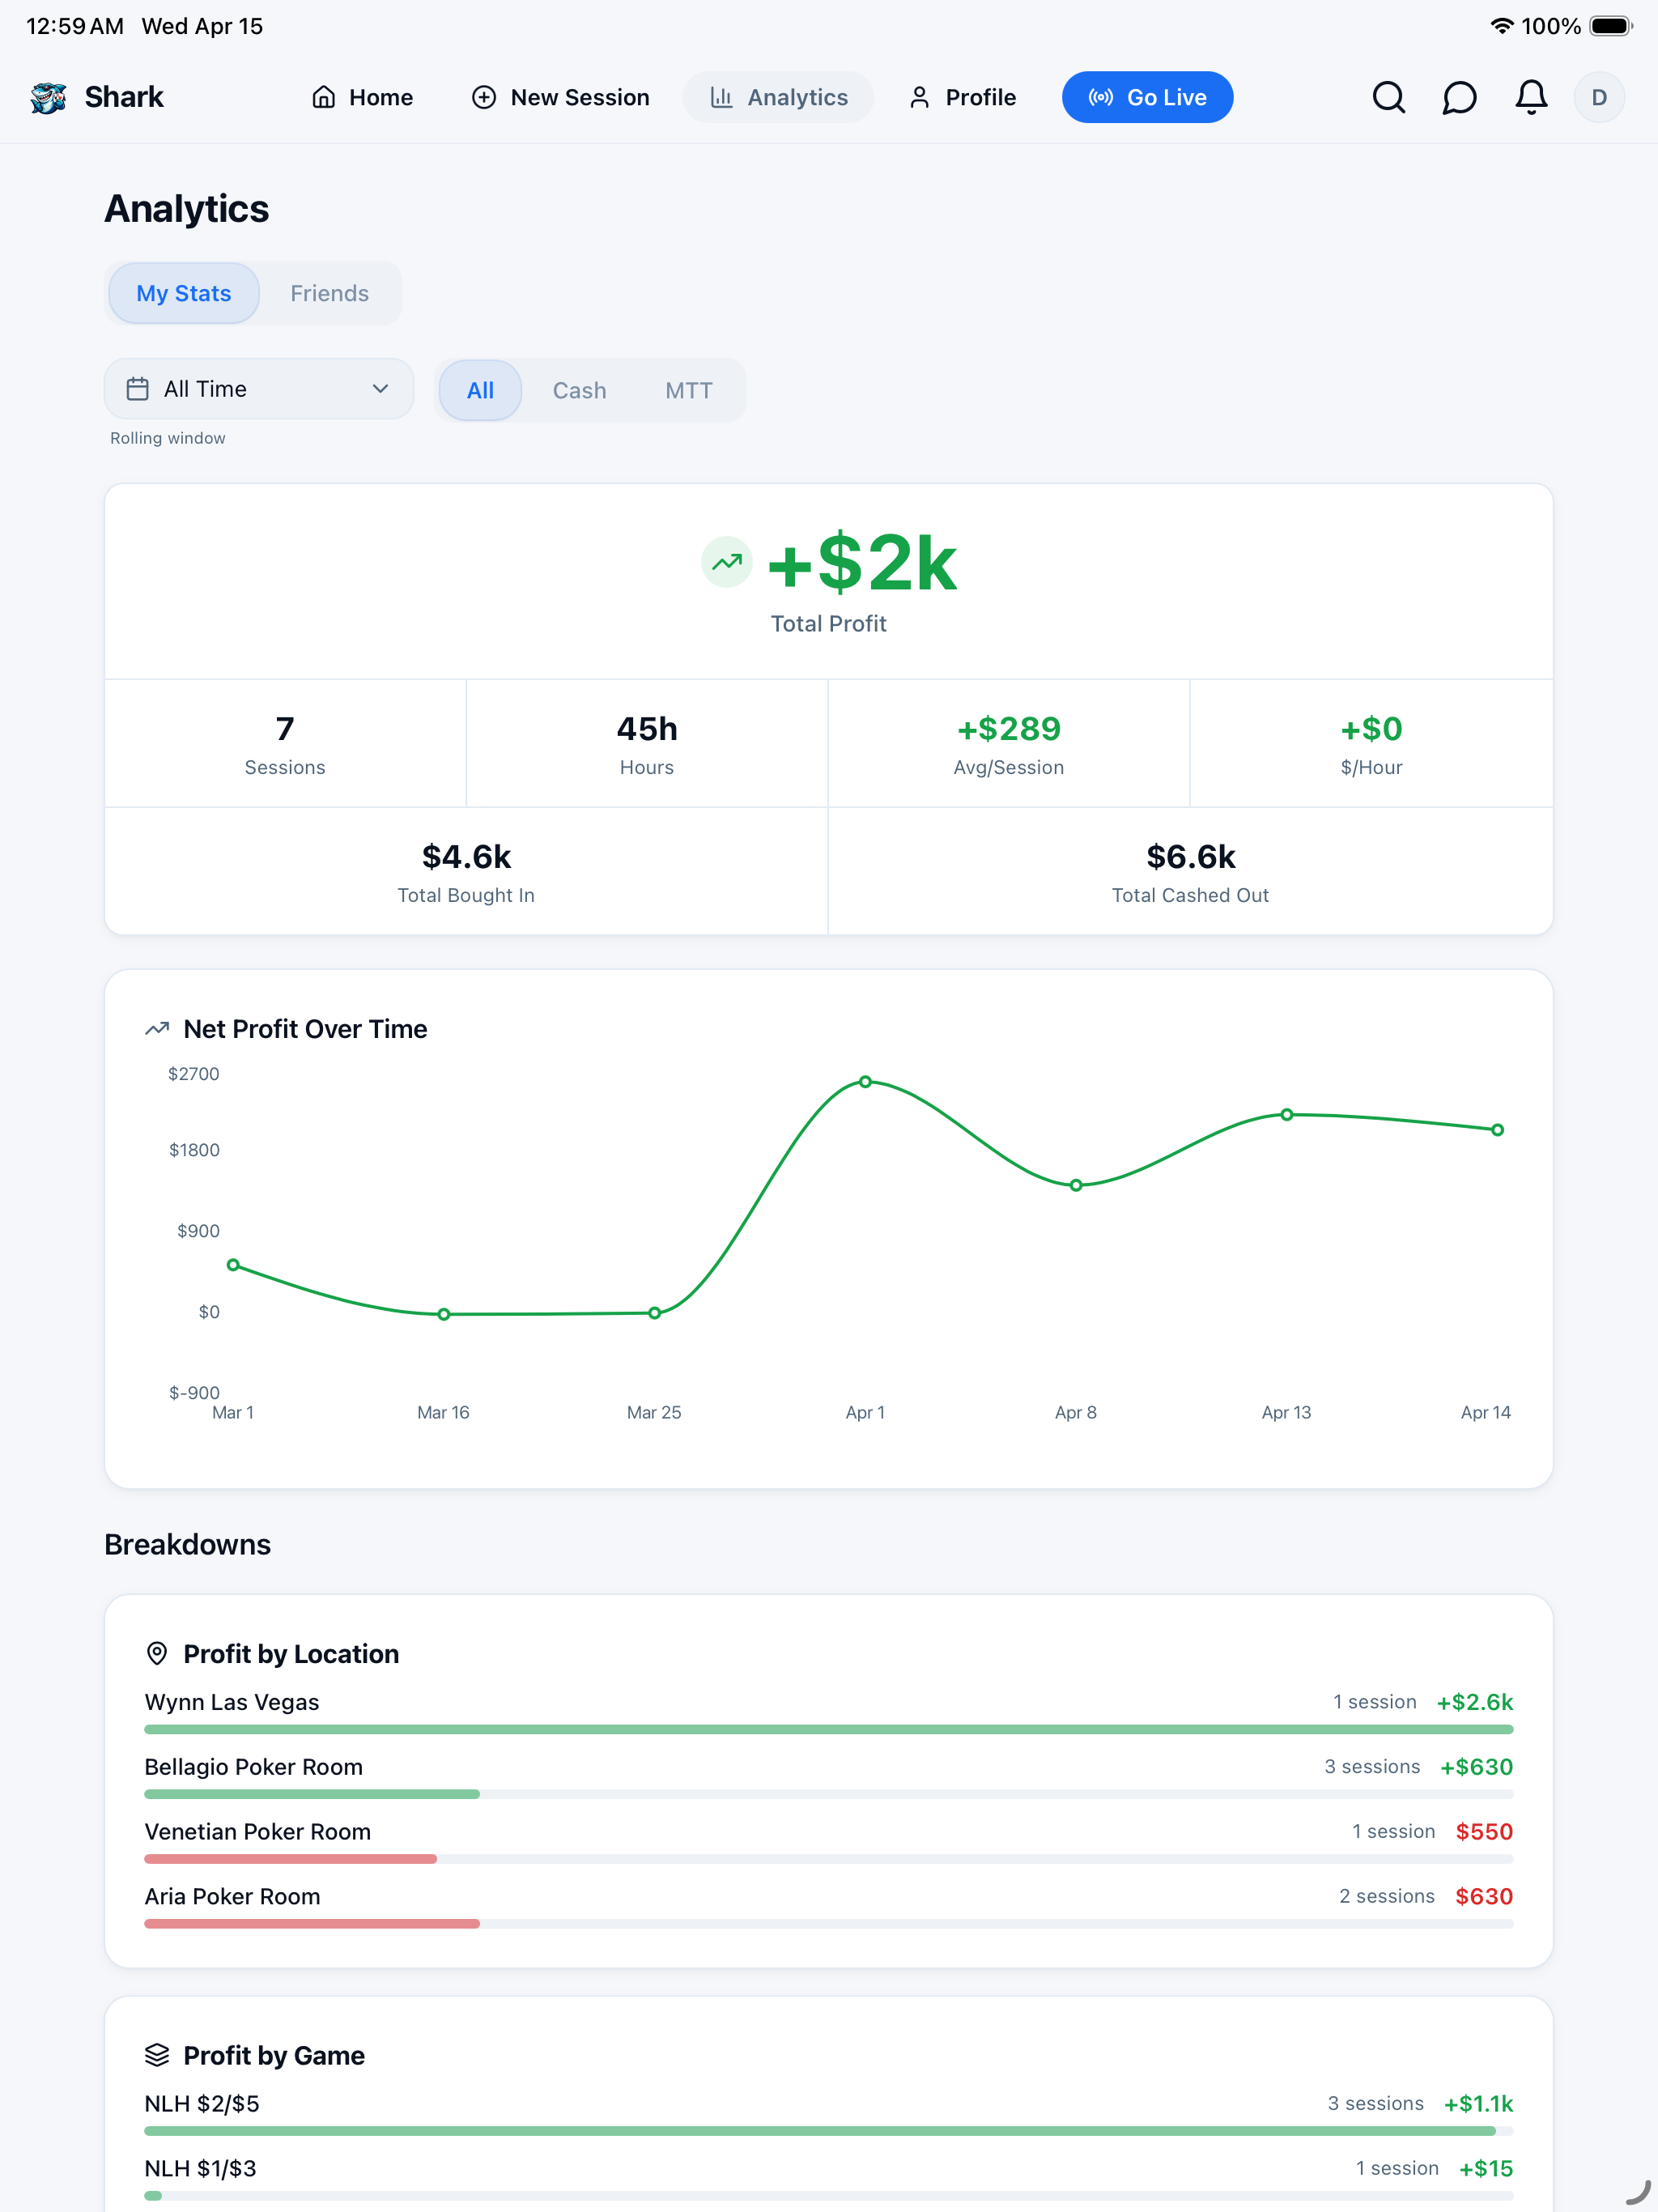
Task: Click the Profit by Location pin icon
Action: pos(157,1653)
